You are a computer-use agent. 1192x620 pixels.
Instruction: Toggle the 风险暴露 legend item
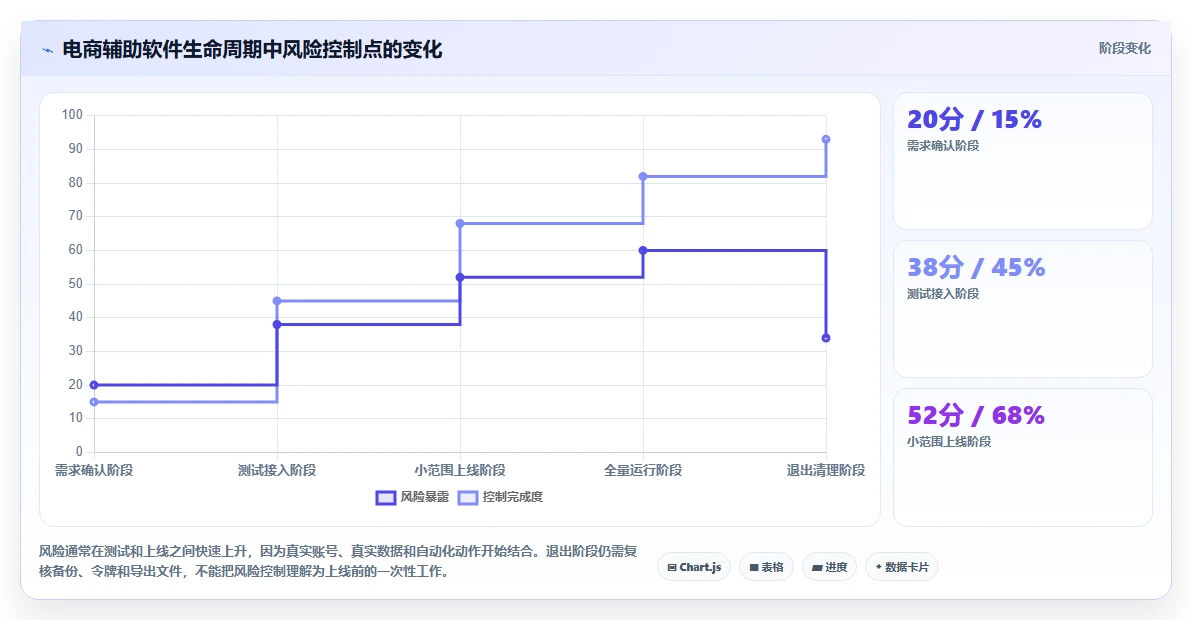click(x=412, y=497)
